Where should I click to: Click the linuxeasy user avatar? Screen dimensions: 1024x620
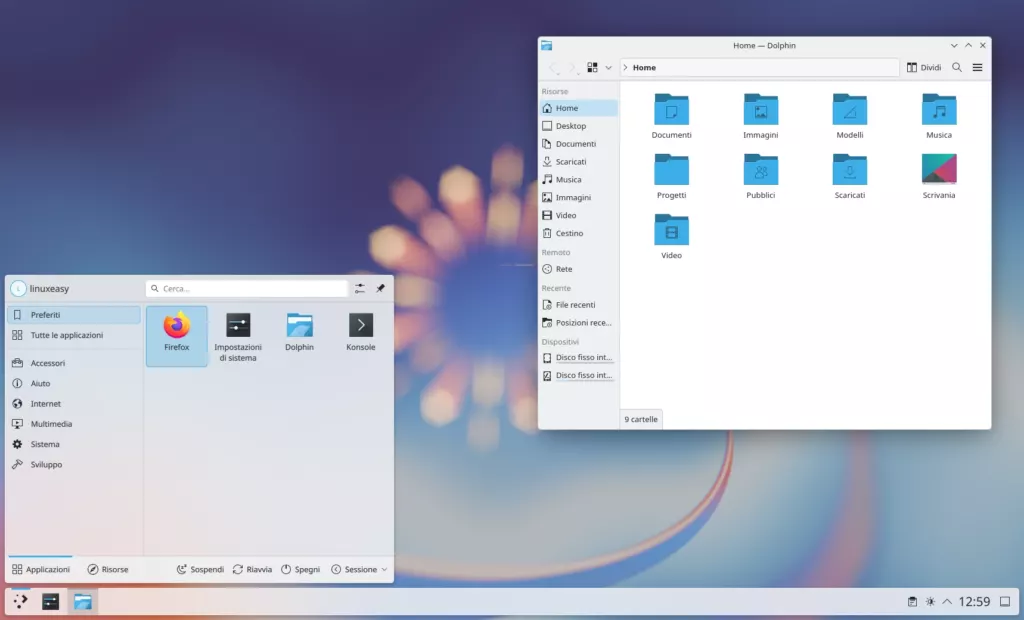click(x=18, y=288)
